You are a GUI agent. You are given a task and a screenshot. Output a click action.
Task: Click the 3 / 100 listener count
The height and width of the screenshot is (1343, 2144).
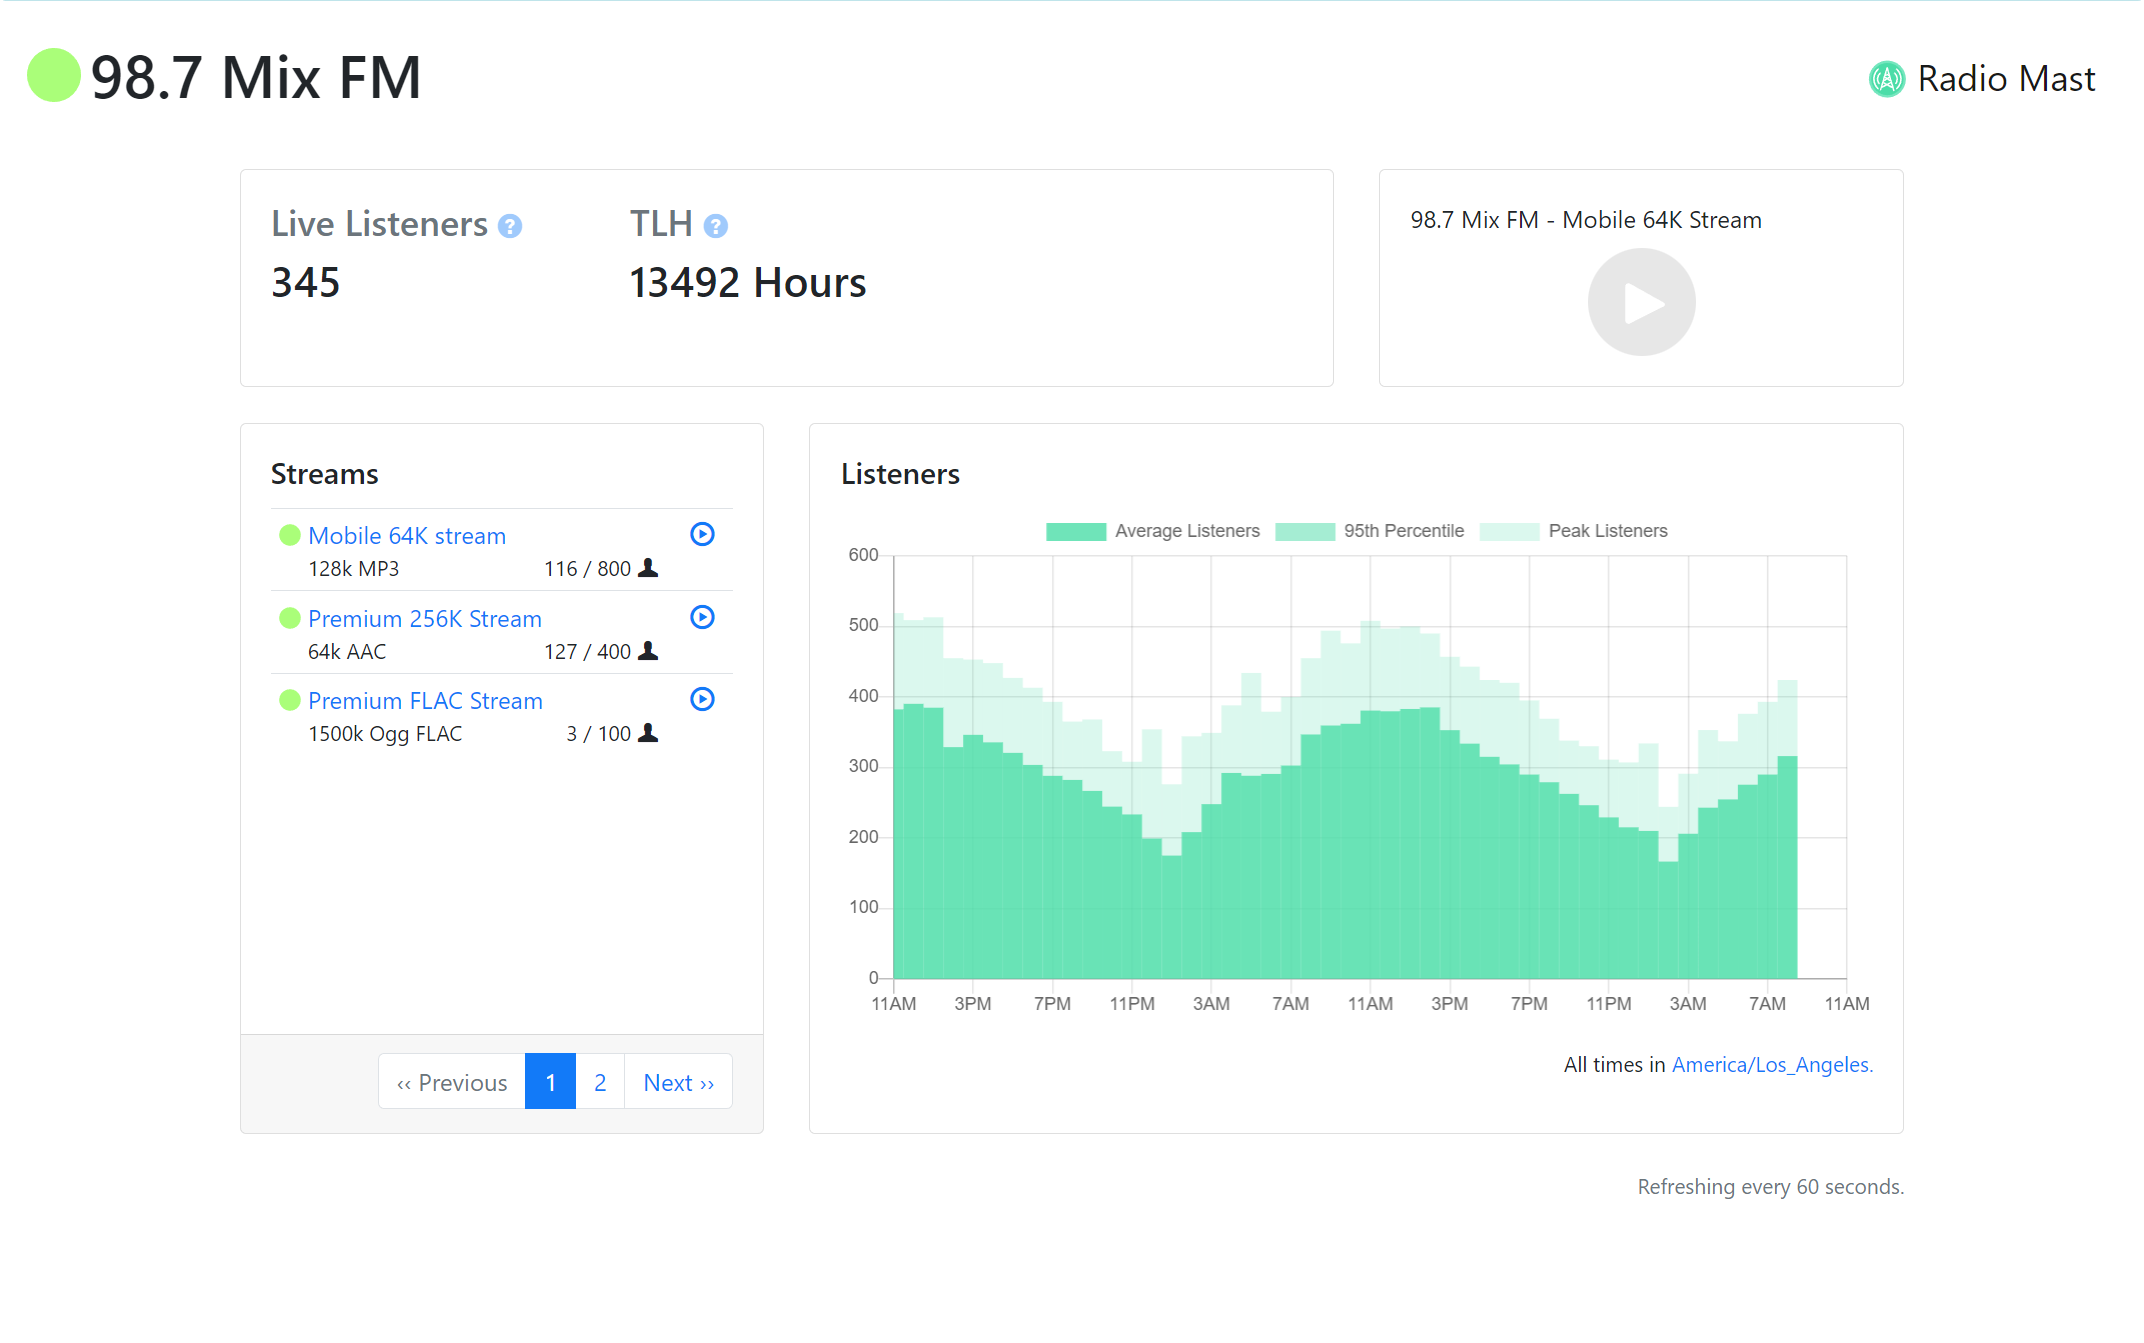598,734
